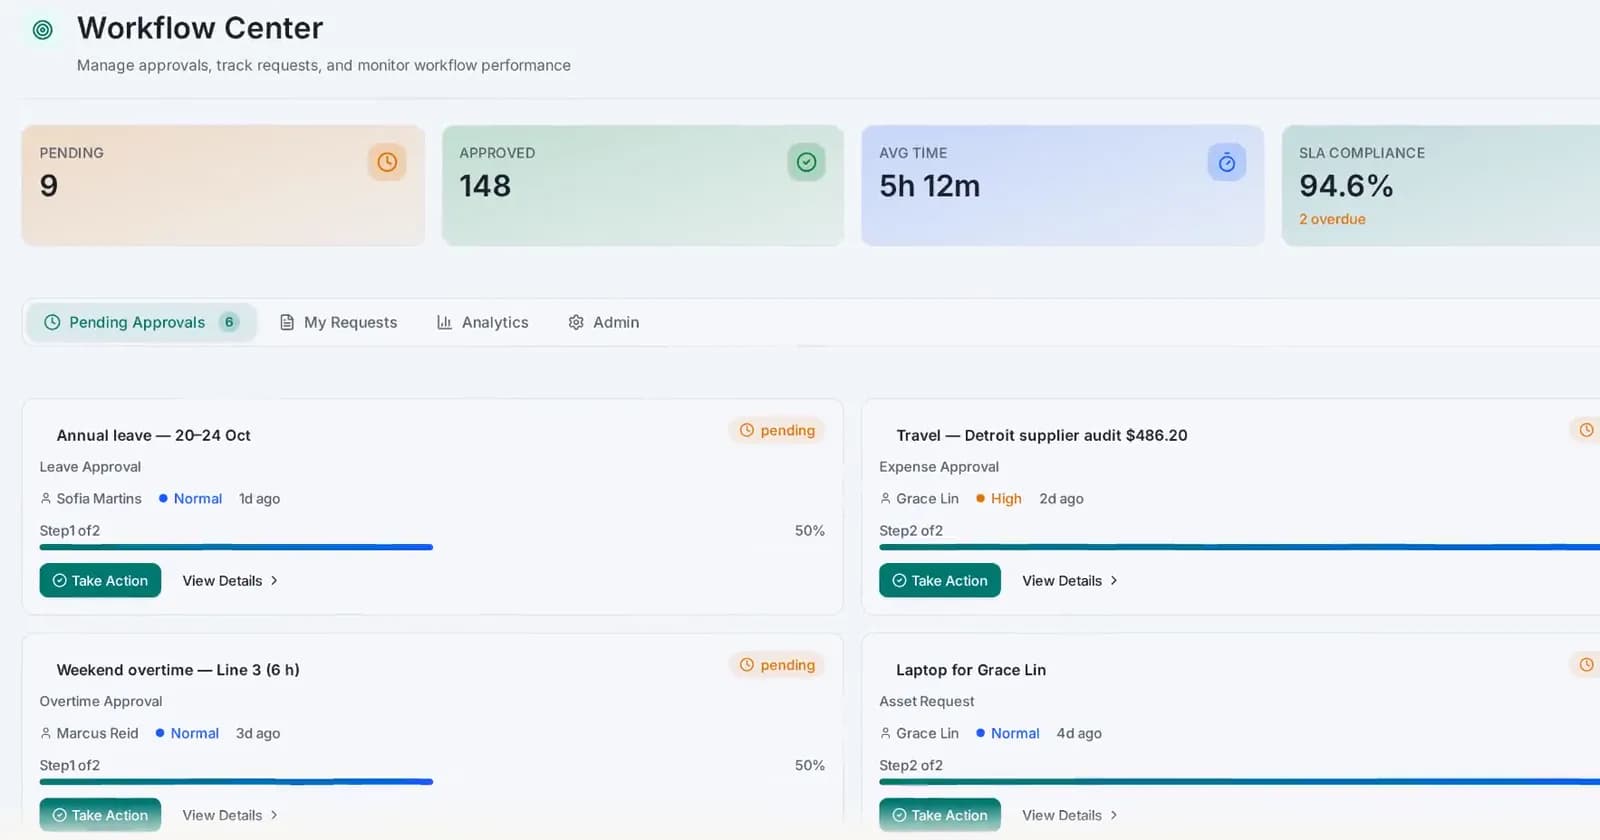The image size is (1600, 840).
Task: Switch to the My Requests tab
Action: pos(338,322)
